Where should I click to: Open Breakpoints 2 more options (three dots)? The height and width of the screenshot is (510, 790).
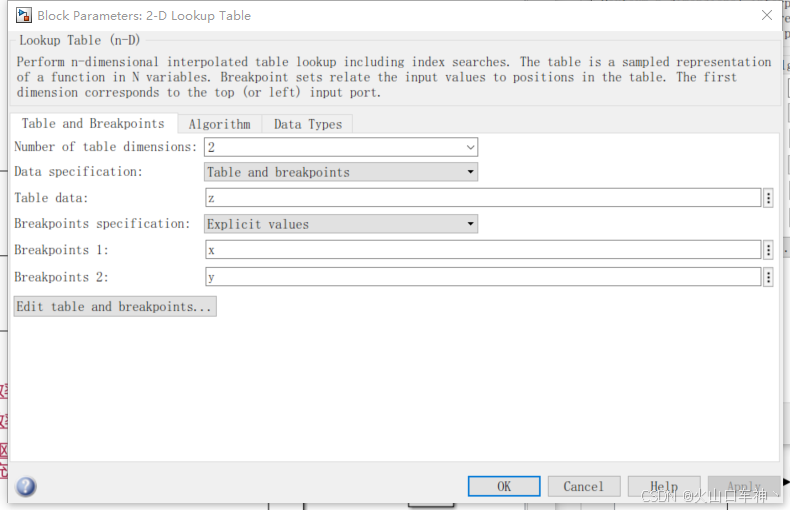pyautogui.click(x=768, y=277)
